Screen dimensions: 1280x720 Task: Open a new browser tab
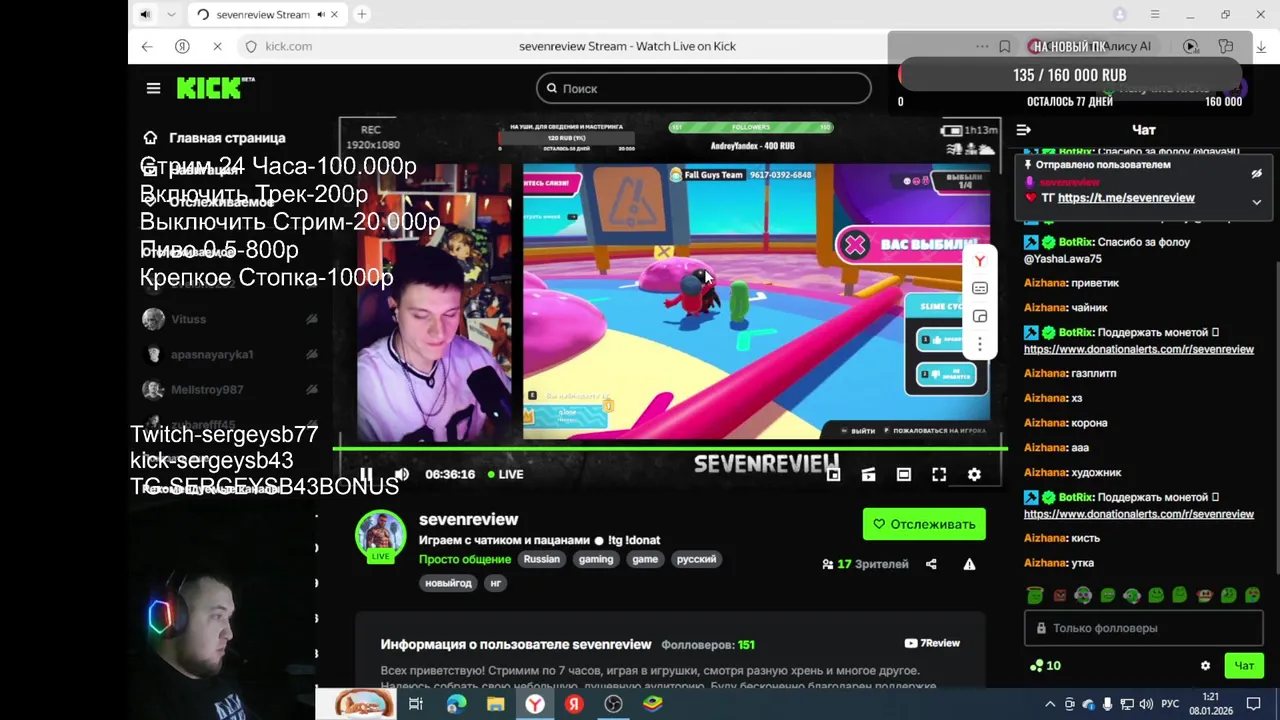click(x=362, y=14)
